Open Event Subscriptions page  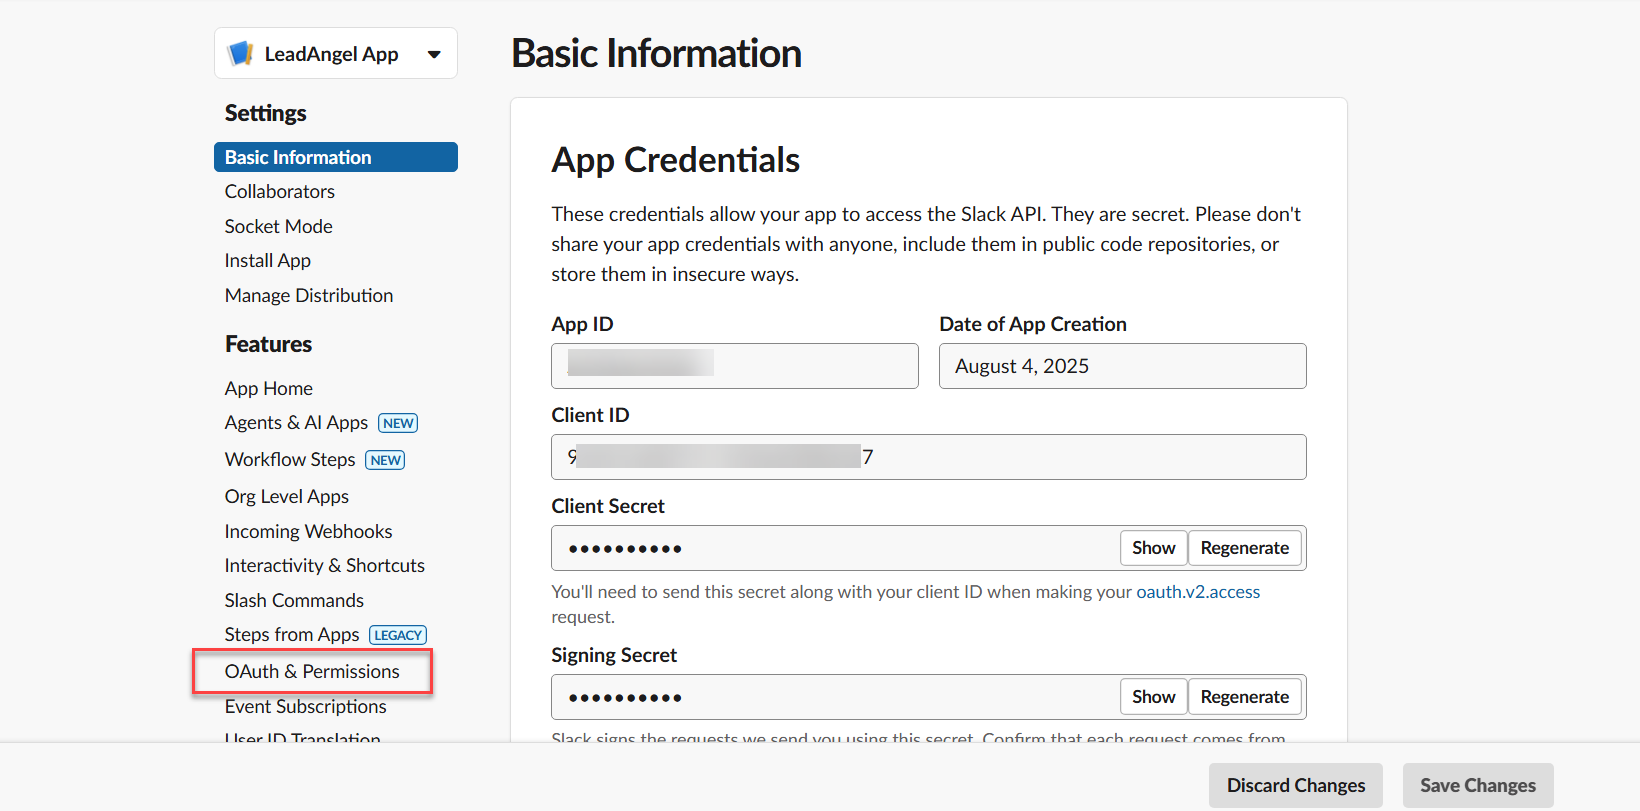tap(305, 706)
